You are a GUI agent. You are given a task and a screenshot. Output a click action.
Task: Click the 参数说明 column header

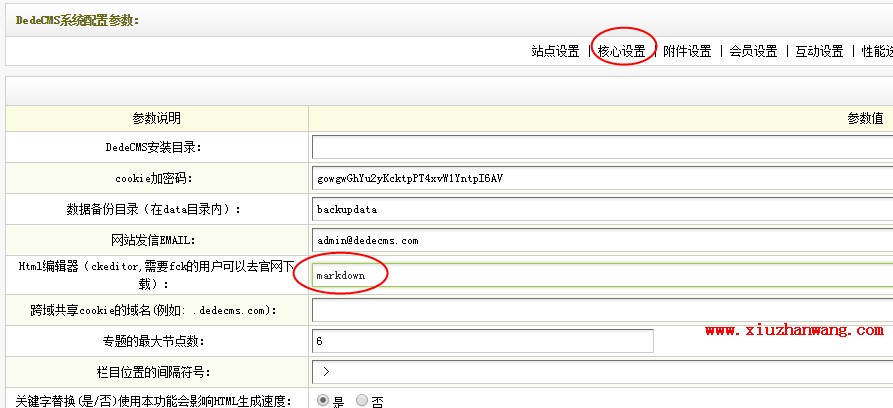(156, 118)
